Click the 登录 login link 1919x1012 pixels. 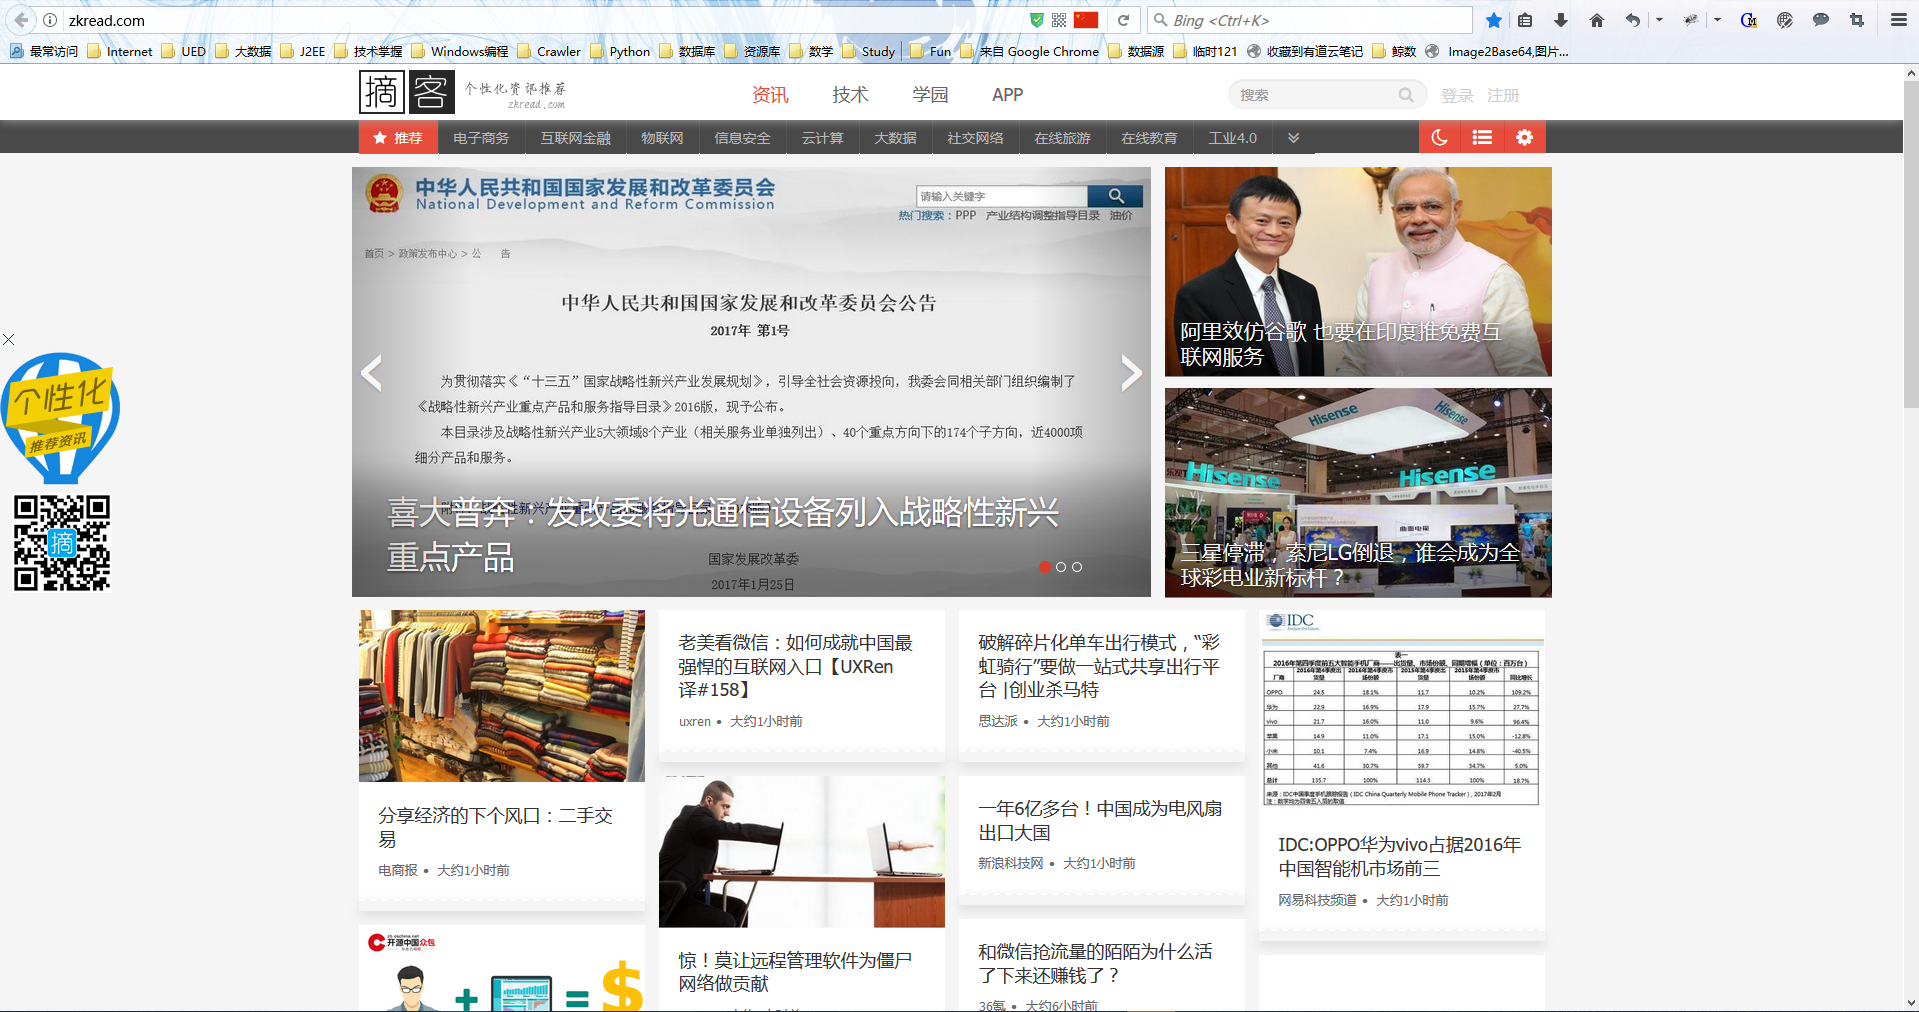[x=1457, y=95]
